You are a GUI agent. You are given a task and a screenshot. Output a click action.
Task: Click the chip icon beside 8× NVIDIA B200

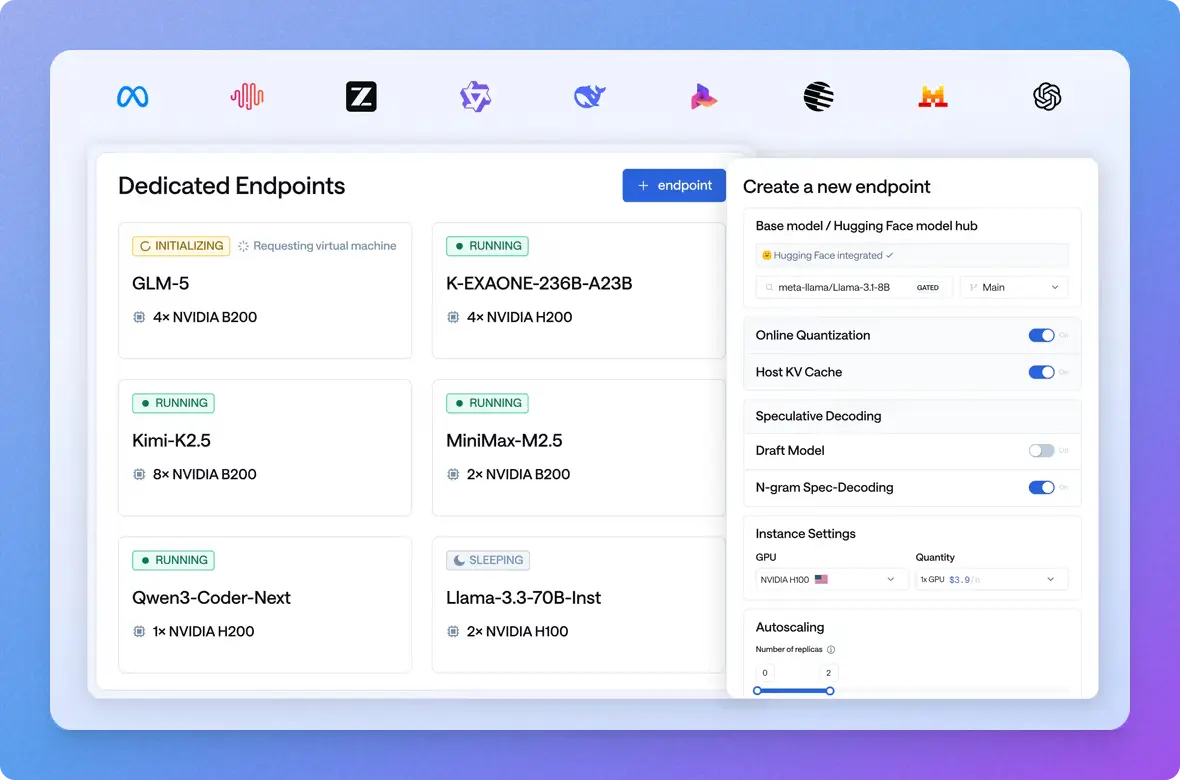click(x=139, y=474)
